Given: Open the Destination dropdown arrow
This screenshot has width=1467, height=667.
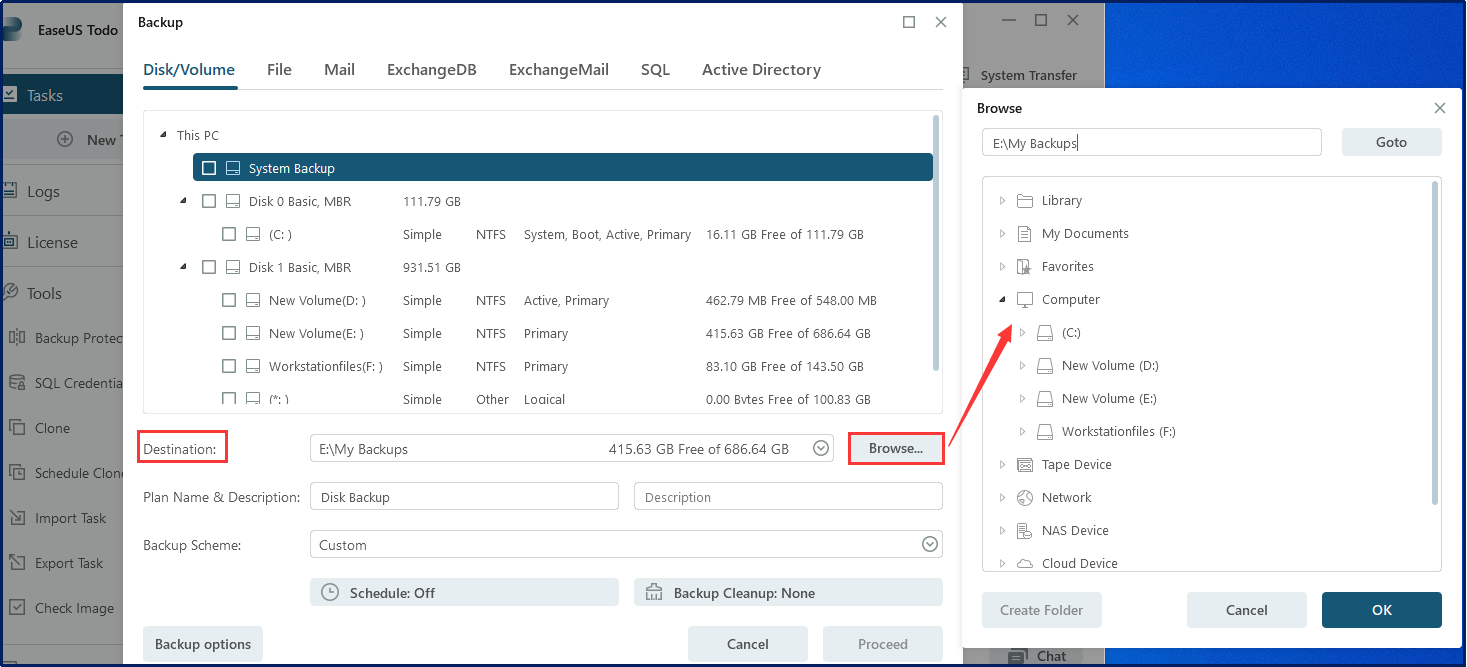Looking at the screenshot, I should click(x=821, y=449).
